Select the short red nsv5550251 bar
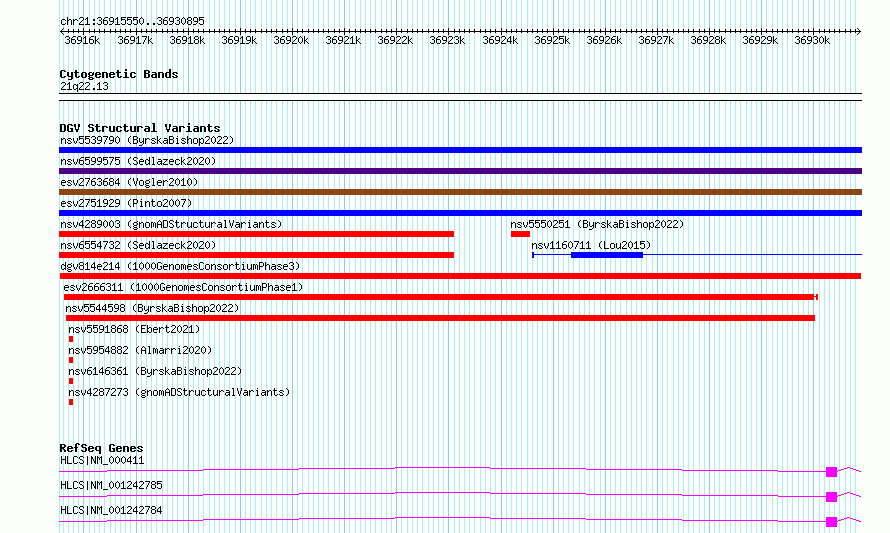 coord(520,234)
